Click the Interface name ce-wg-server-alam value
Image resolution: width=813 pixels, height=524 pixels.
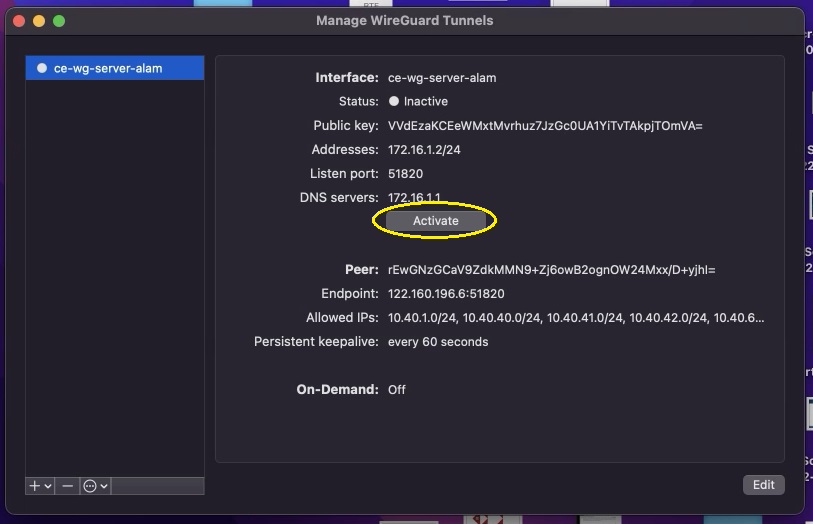pyautogui.click(x=442, y=78)
